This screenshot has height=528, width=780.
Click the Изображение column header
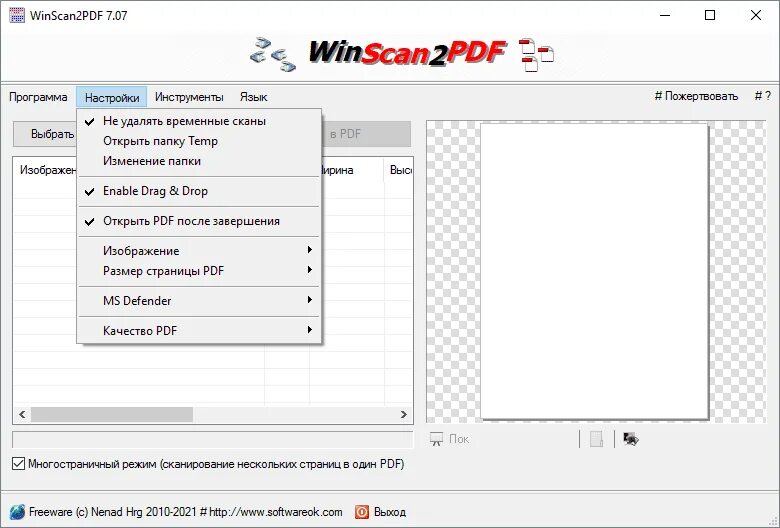click(x=45, y=170)
